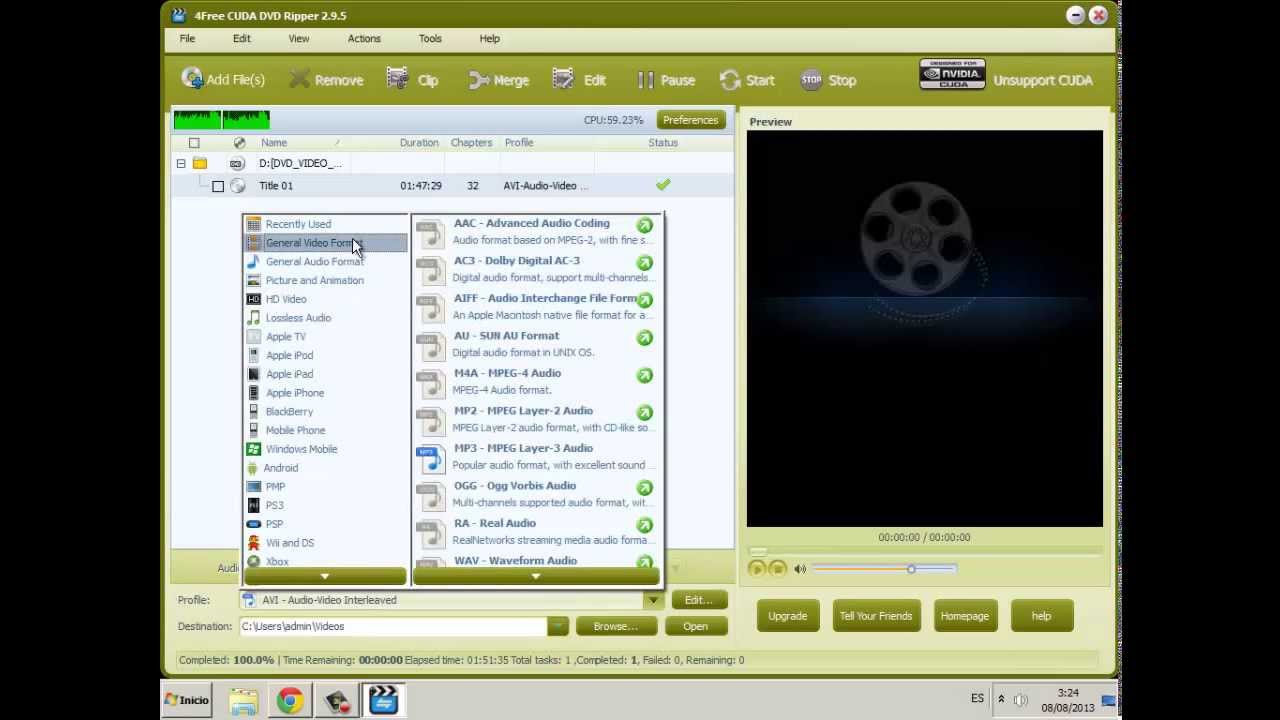Choose MP3 - MPEG Layer-3 Audio format
1280x720 pixels.
(536, 457)
